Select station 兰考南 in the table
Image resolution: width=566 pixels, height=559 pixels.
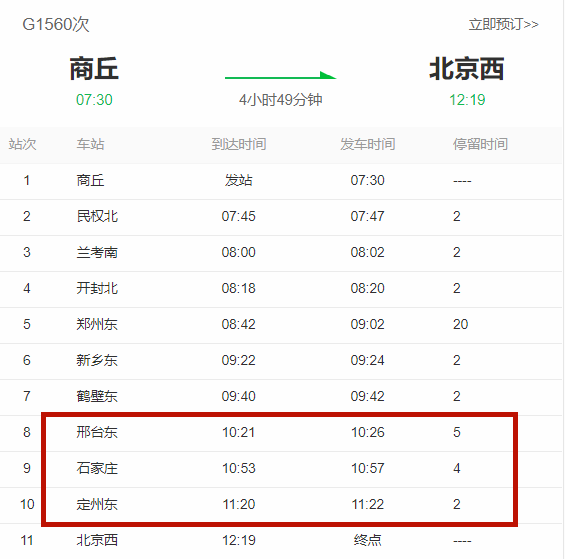(97, 252)
